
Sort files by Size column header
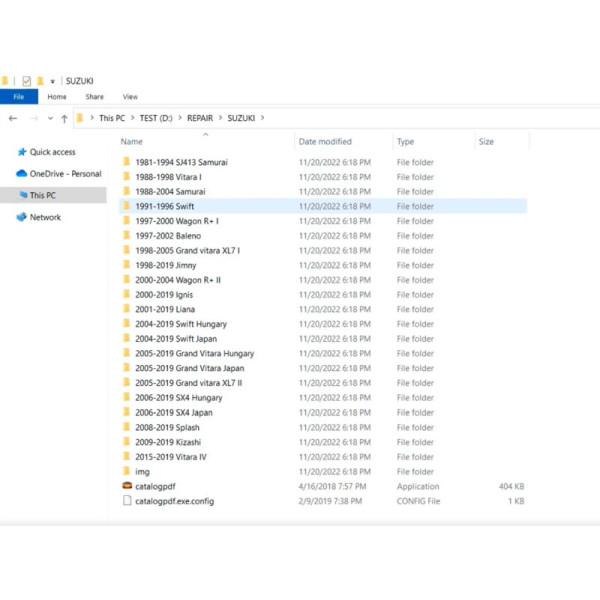click(x=486, y=142)
